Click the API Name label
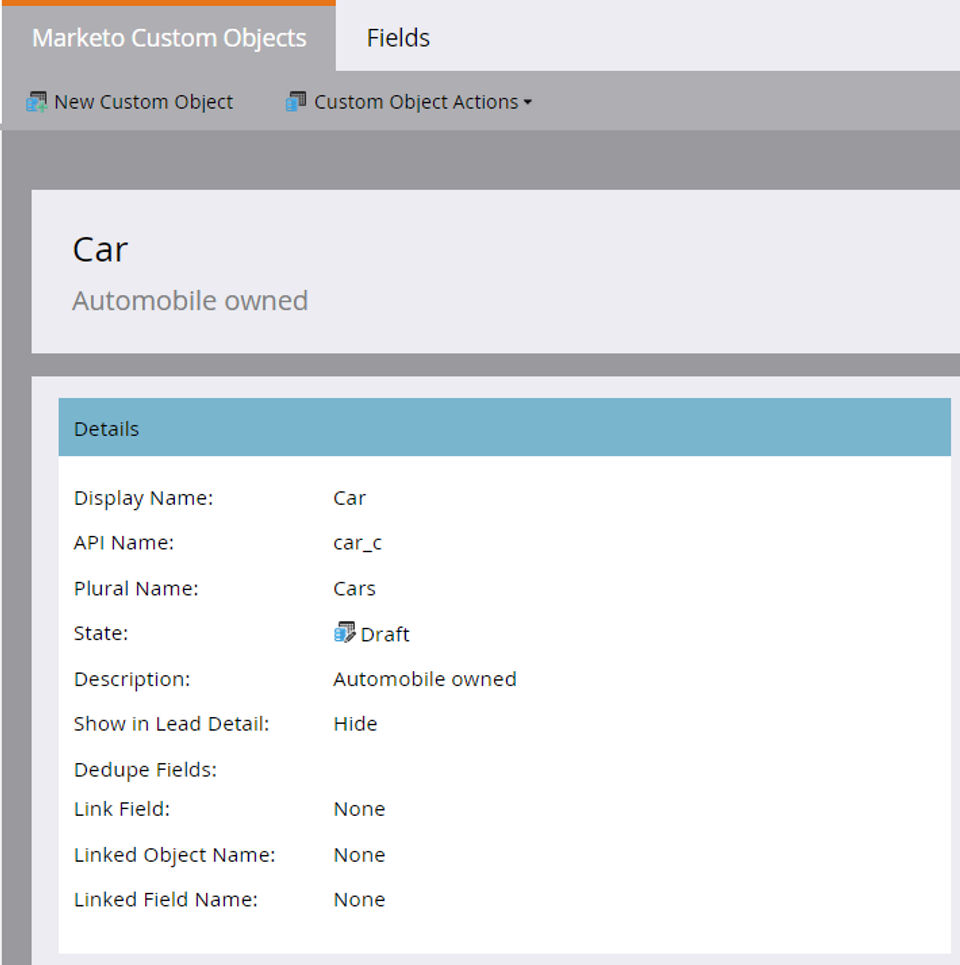The width and height of the screenshot is (960, 965). [x=124, y=543]
